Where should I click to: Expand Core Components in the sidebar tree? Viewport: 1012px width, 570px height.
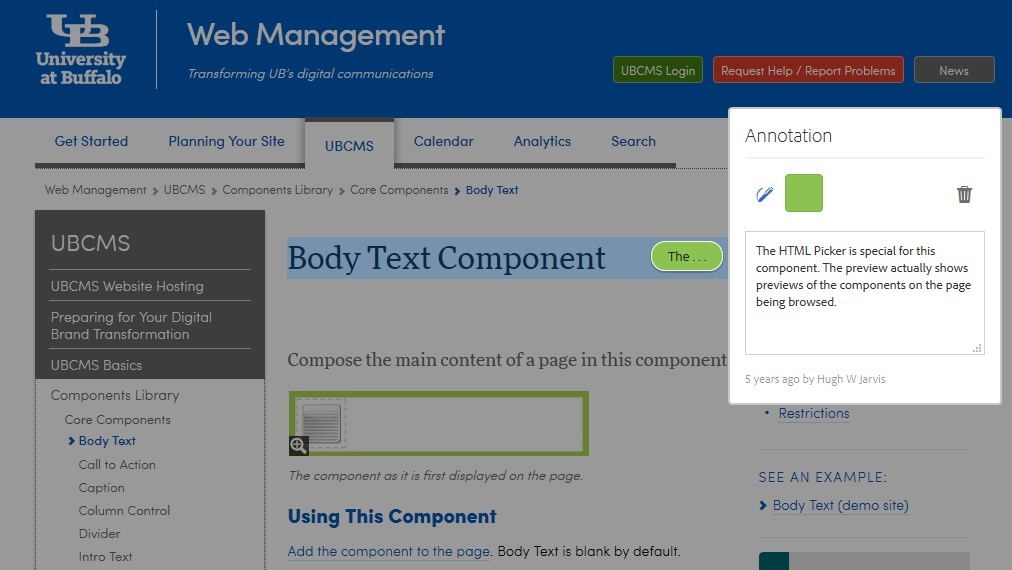click(118, 420)
